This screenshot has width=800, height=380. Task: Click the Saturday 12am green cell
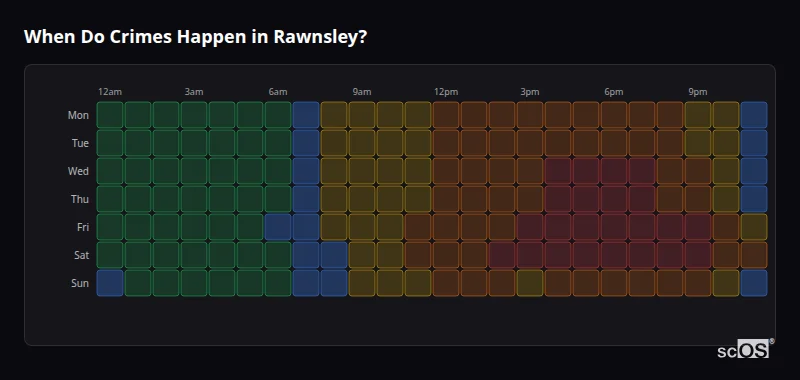coord(110,255)
